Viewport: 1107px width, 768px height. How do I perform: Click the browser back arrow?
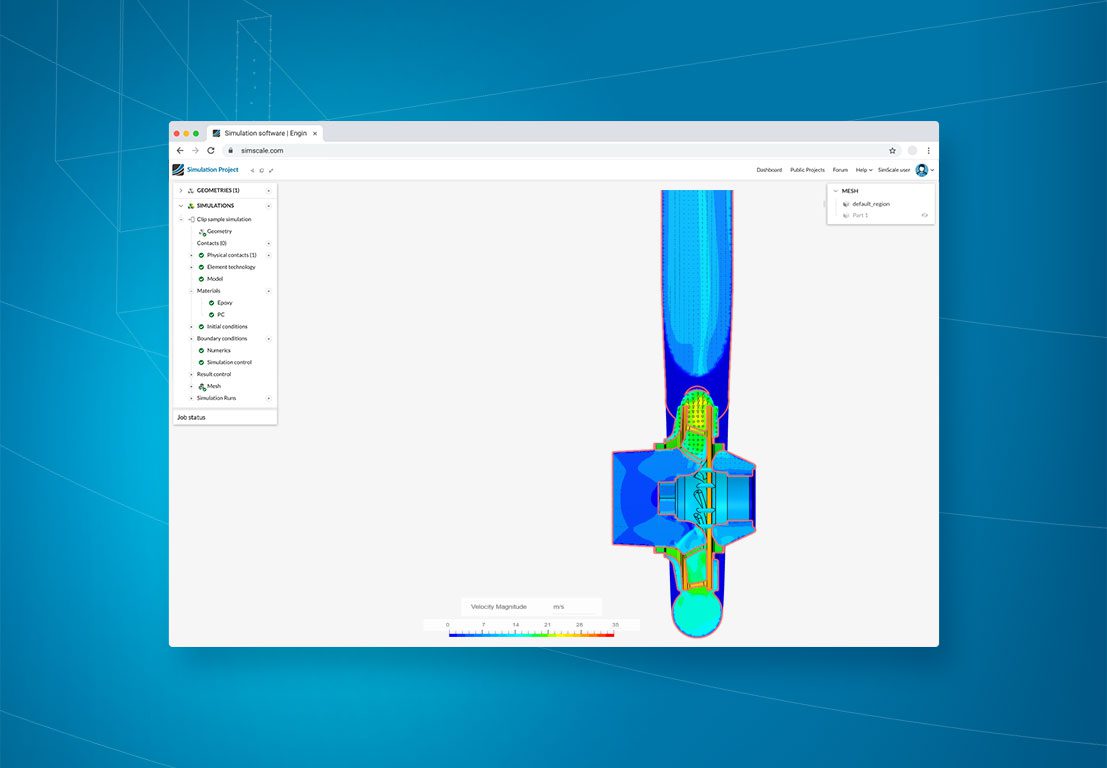[x=180, y=150]
